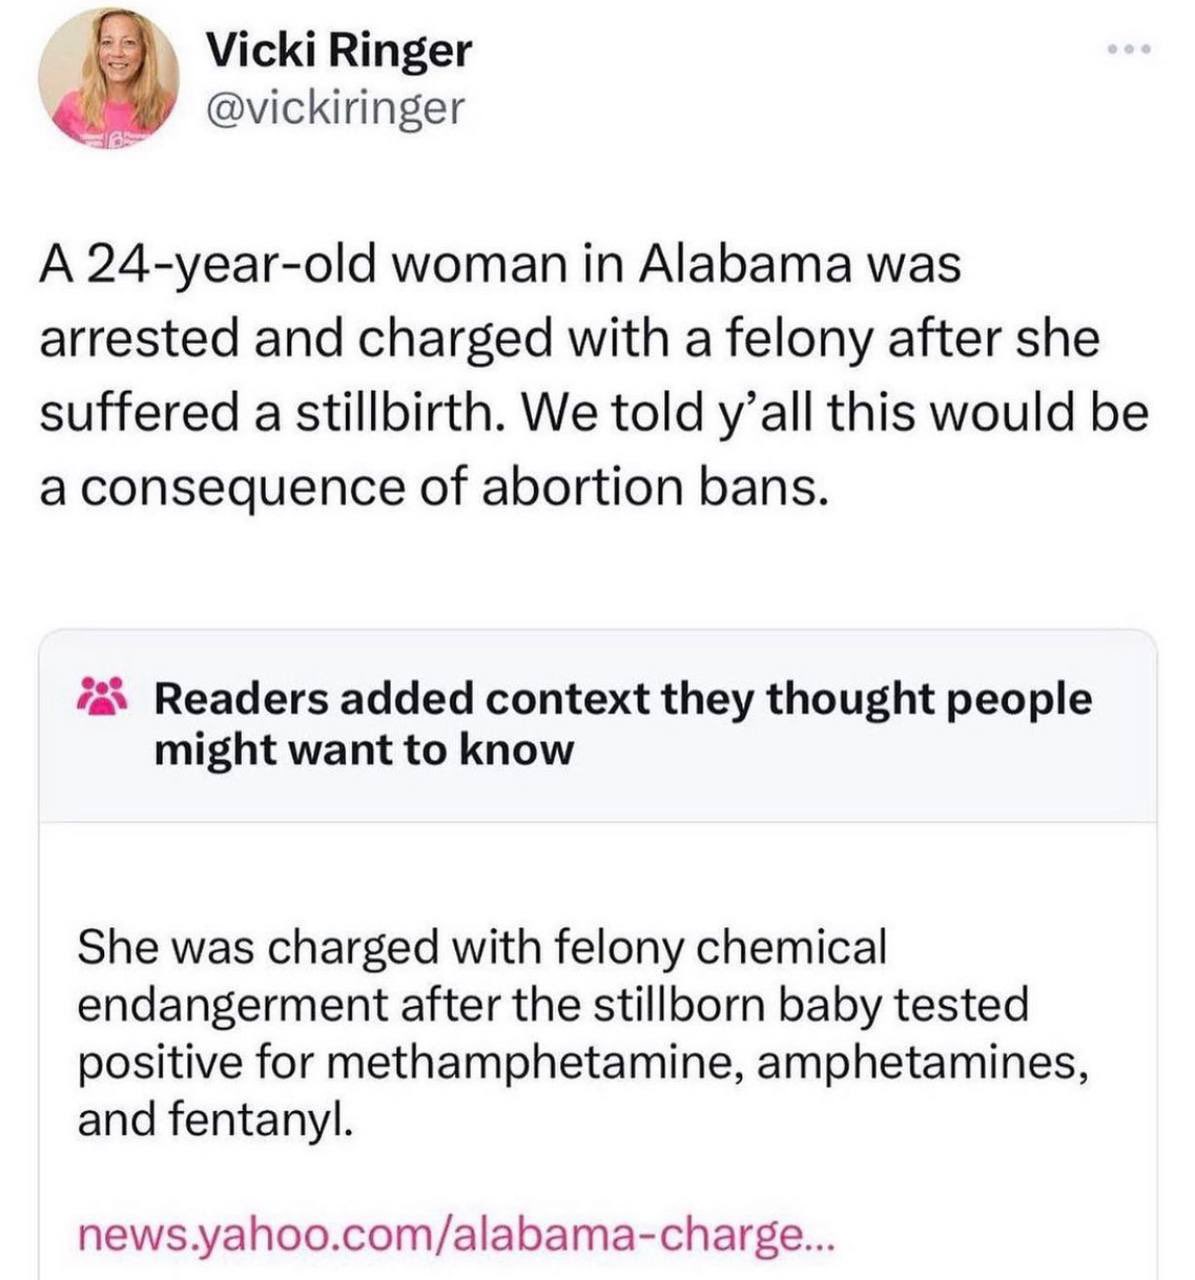This screenshot has height=1280, width=1195.
Task: Open the Vicki Ringer display name
Action: [338, 50]
